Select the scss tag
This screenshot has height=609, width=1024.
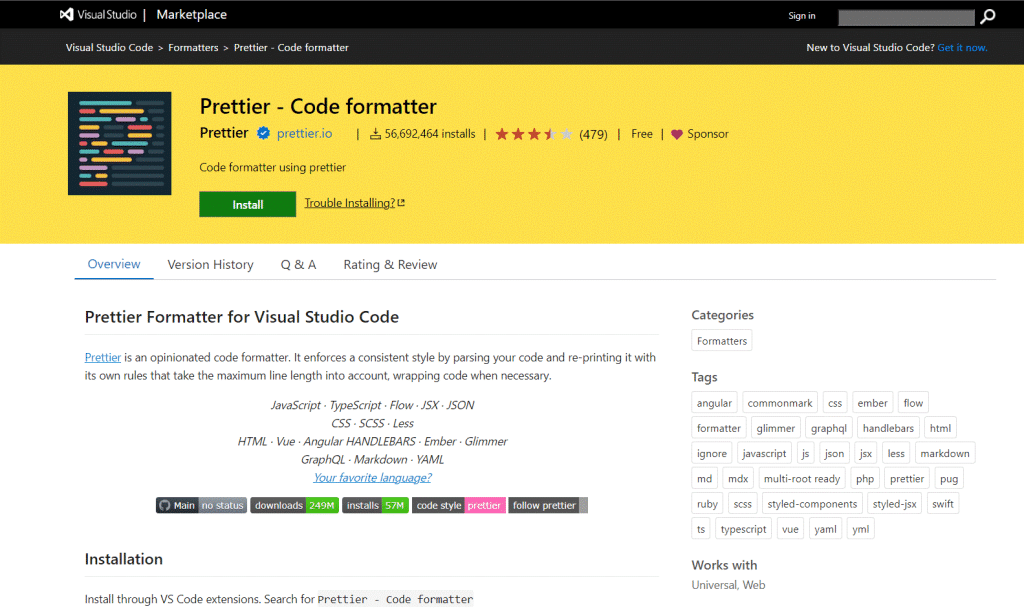click(743, 504)
